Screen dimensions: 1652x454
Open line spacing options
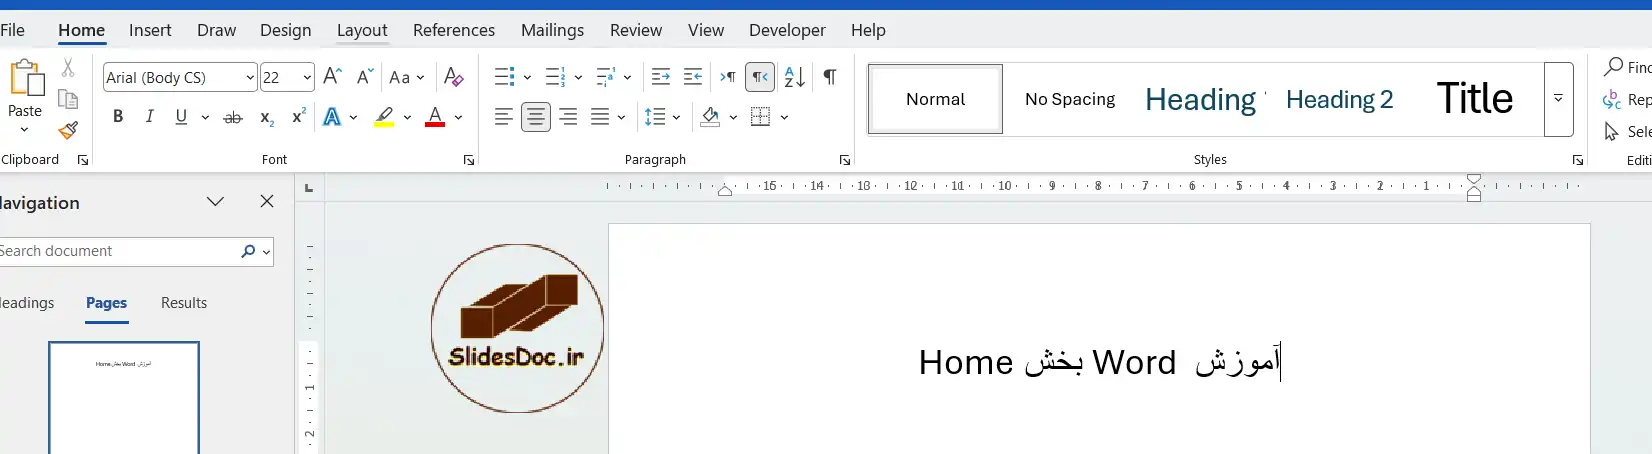pyautogui.click(x=655, y=117)
